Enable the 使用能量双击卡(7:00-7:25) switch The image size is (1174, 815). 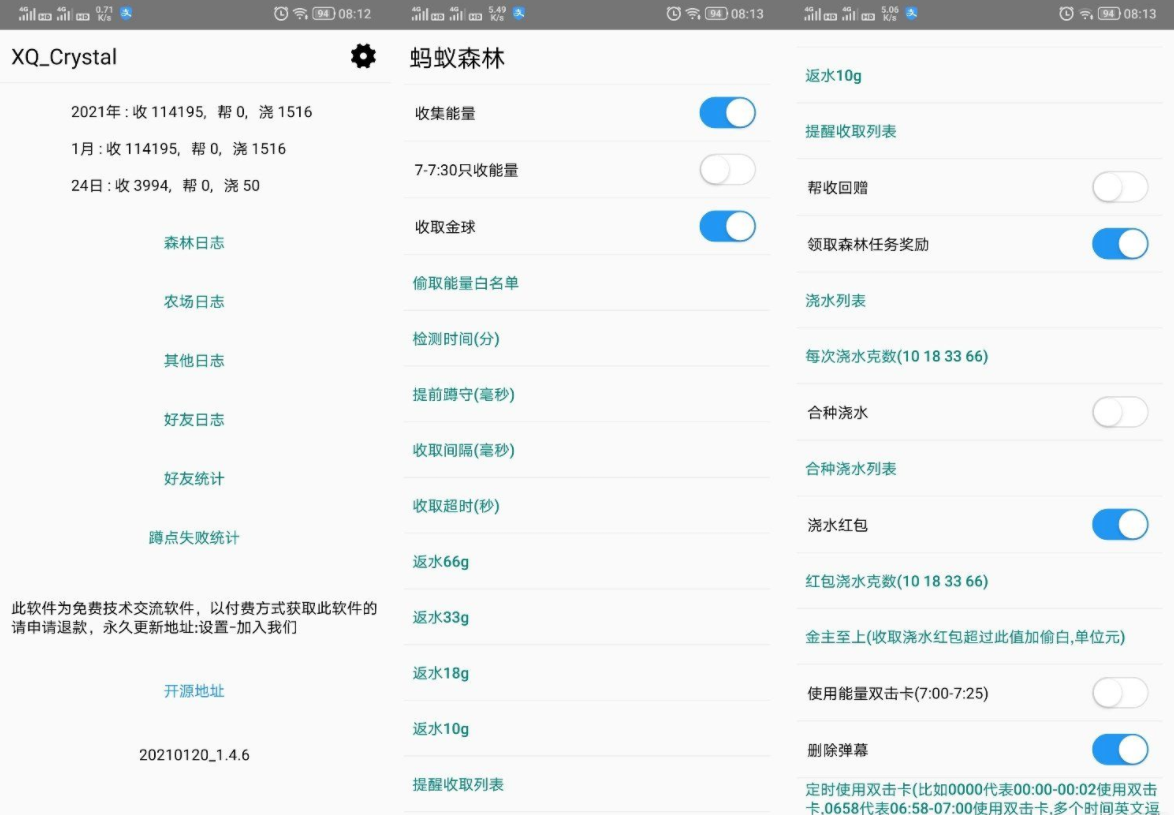click(x=1120, y=693)
